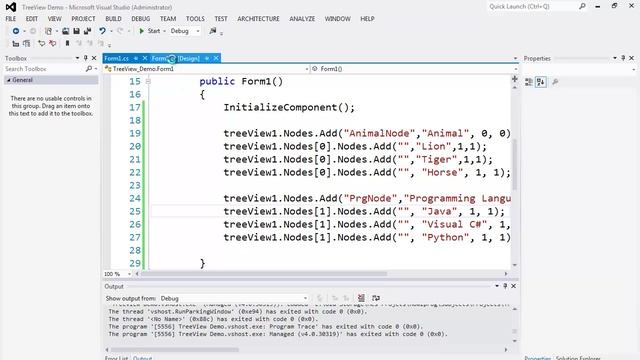Click the Display Parameter Info icon
640x360 pixels.
click(x=27, y=43)
